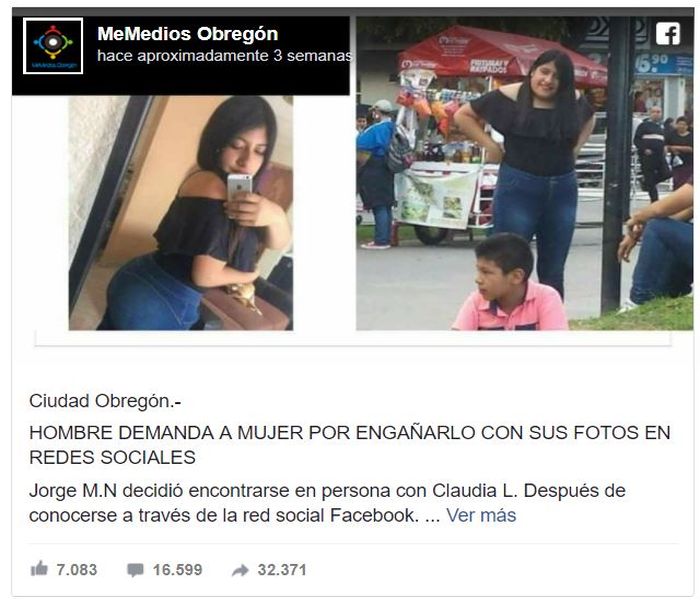The height and width of the screenshot is (600, 700).
Task: Expand the post with 'Ver más'
Action: click(x=481, y=515)
